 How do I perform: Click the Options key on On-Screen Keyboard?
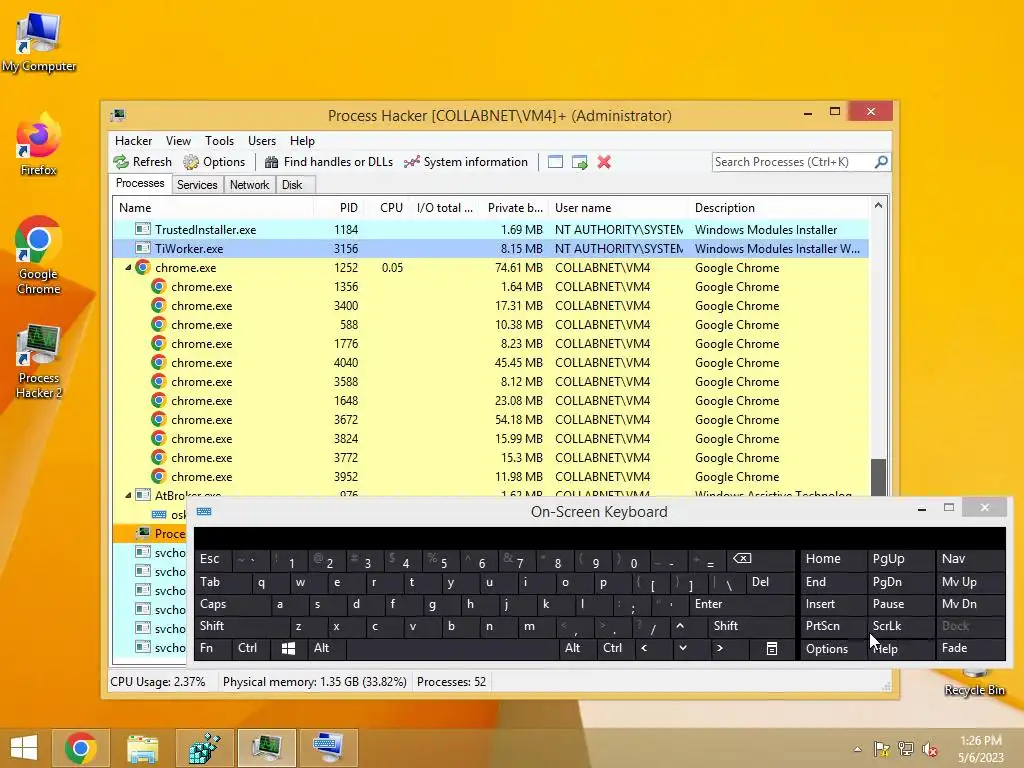(x=833, y=648)
